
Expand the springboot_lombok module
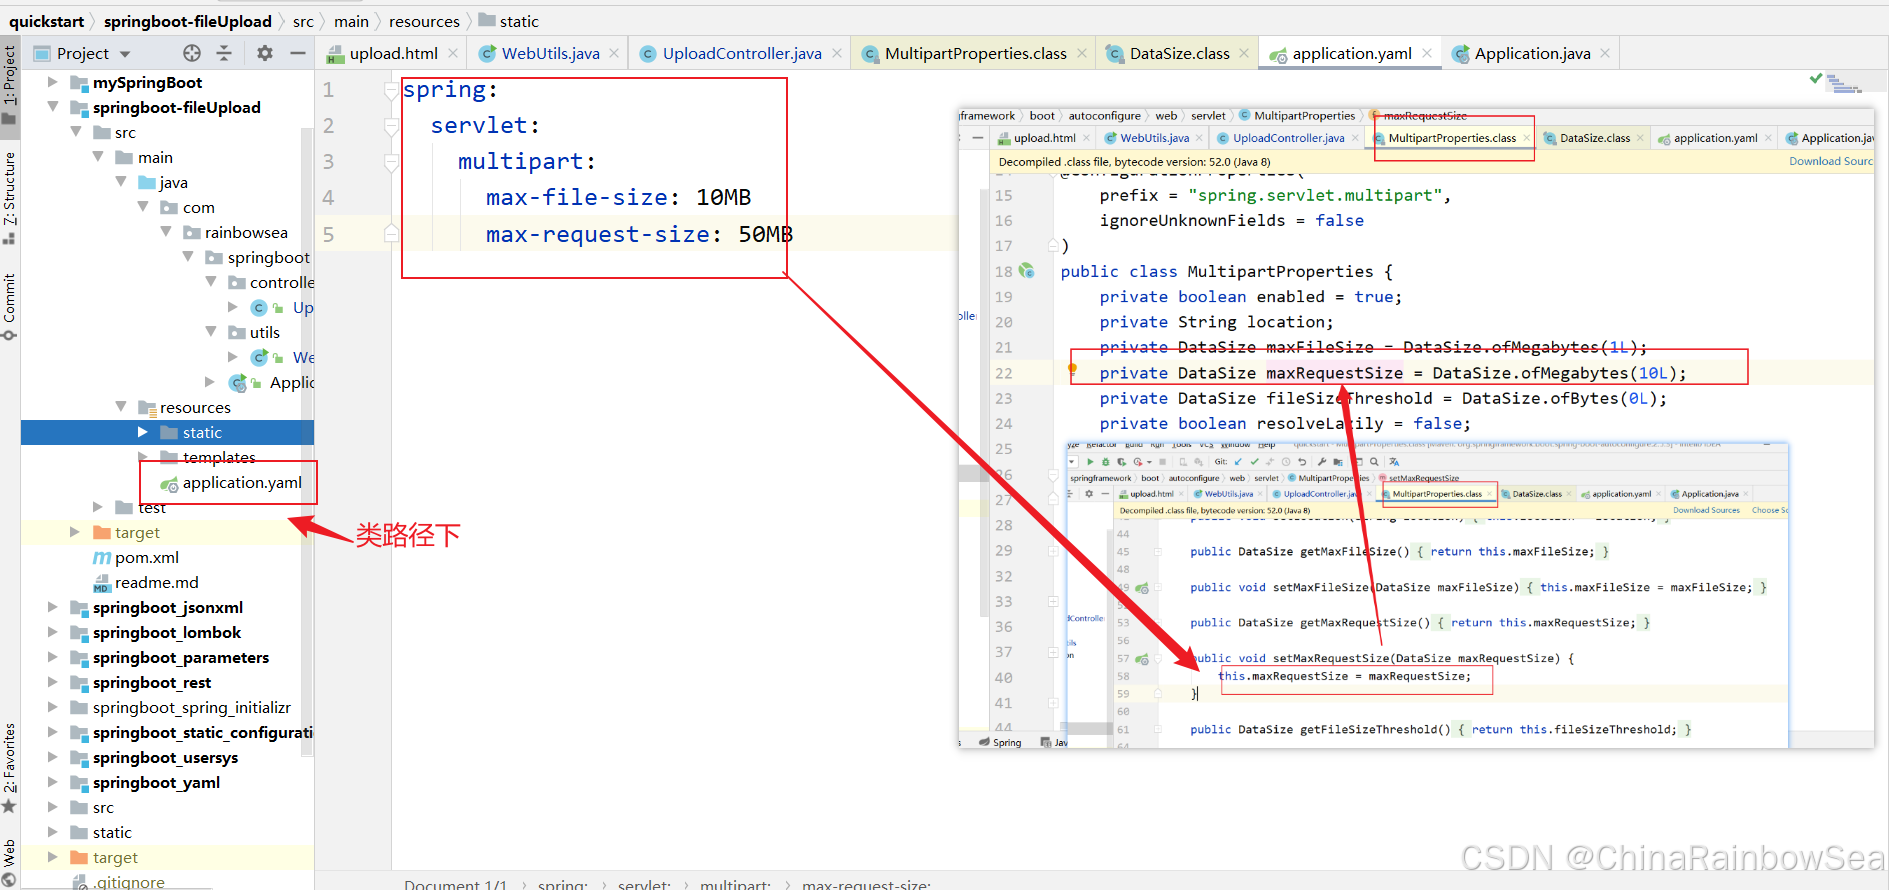(x=52, y=632)
